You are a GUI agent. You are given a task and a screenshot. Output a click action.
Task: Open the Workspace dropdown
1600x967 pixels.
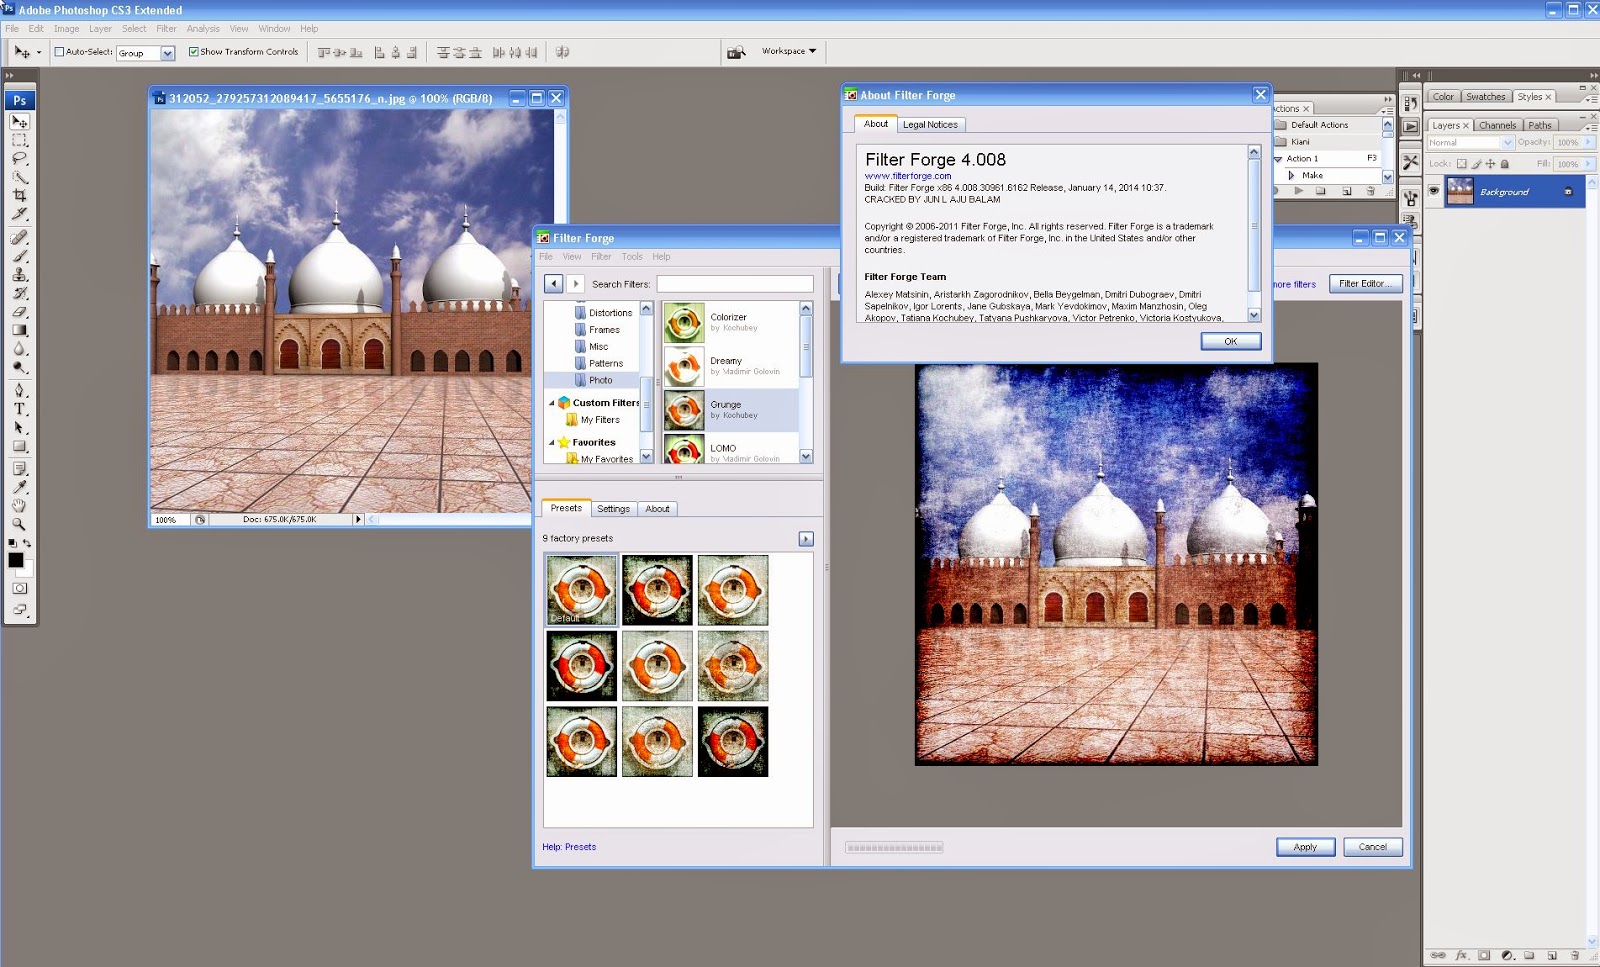(x=789, y=51)
